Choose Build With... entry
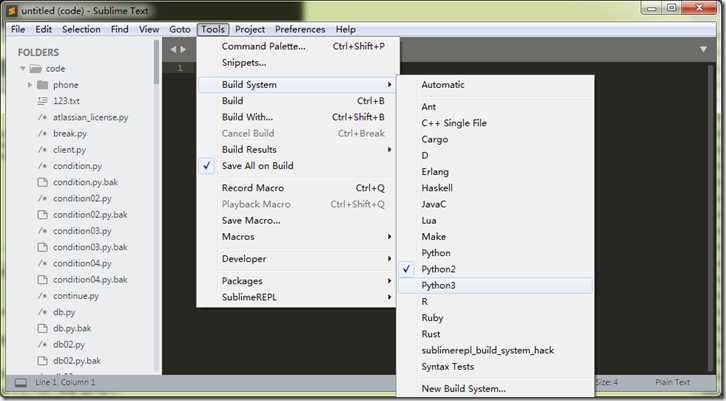The height and width of the screenshot is (401, 726). [296, 117]
